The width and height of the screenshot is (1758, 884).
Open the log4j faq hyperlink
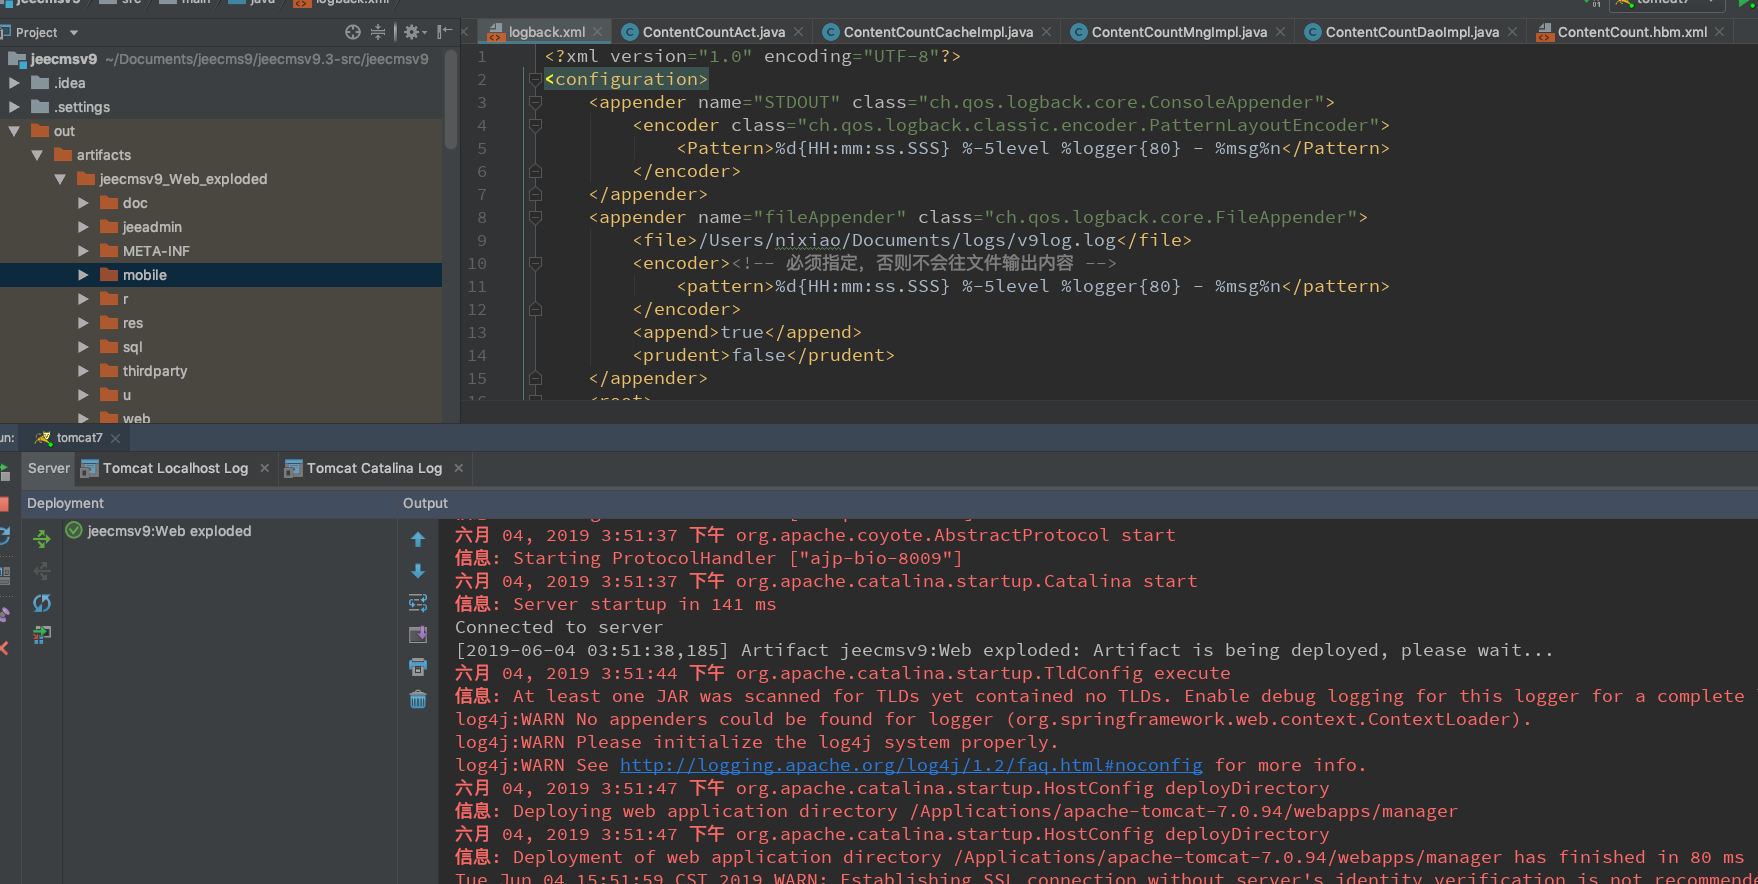point(911,765)
